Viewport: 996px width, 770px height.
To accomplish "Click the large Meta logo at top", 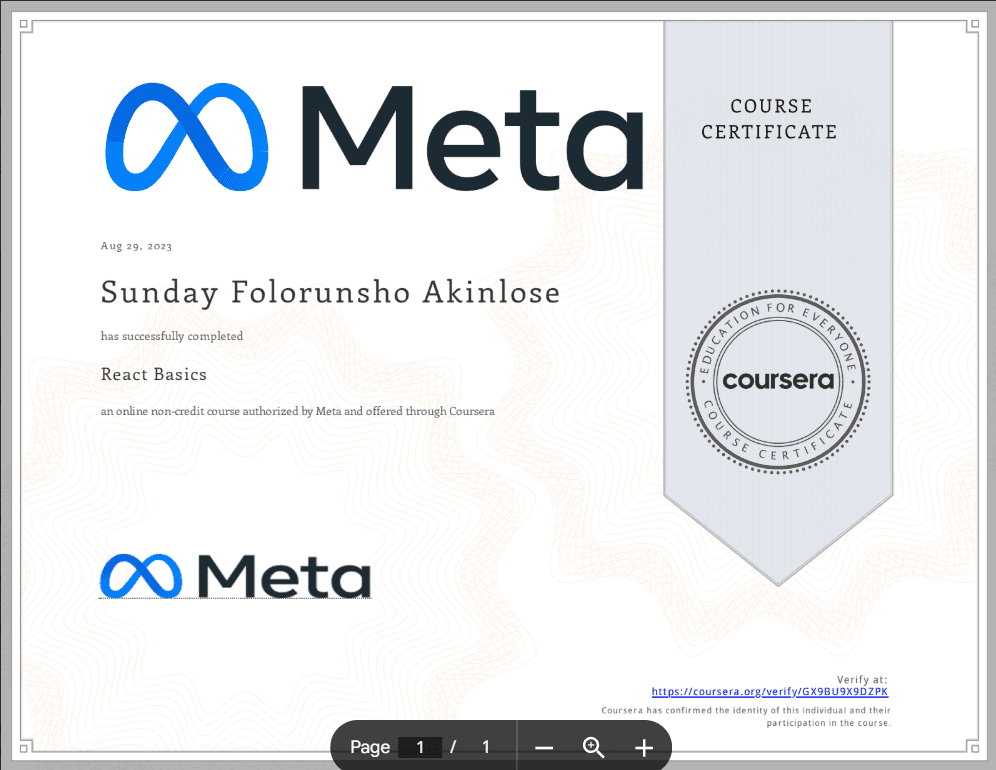I will click(374, 137).
